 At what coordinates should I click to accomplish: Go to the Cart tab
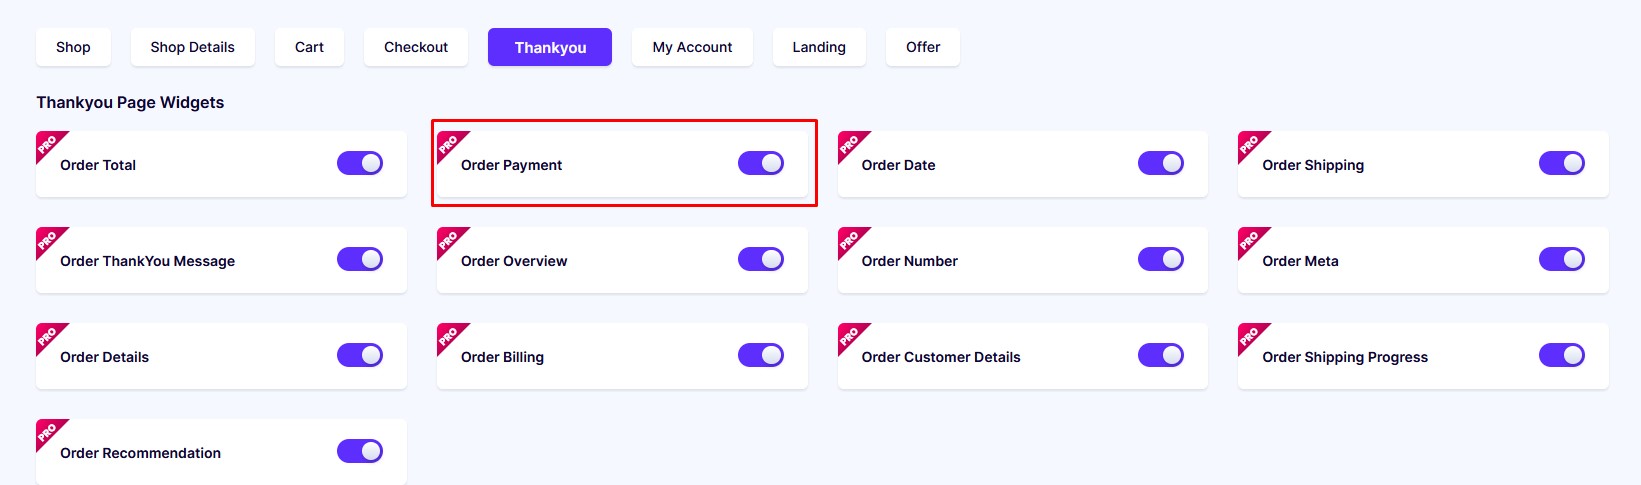pyautogui.click(x=309, y=47)
